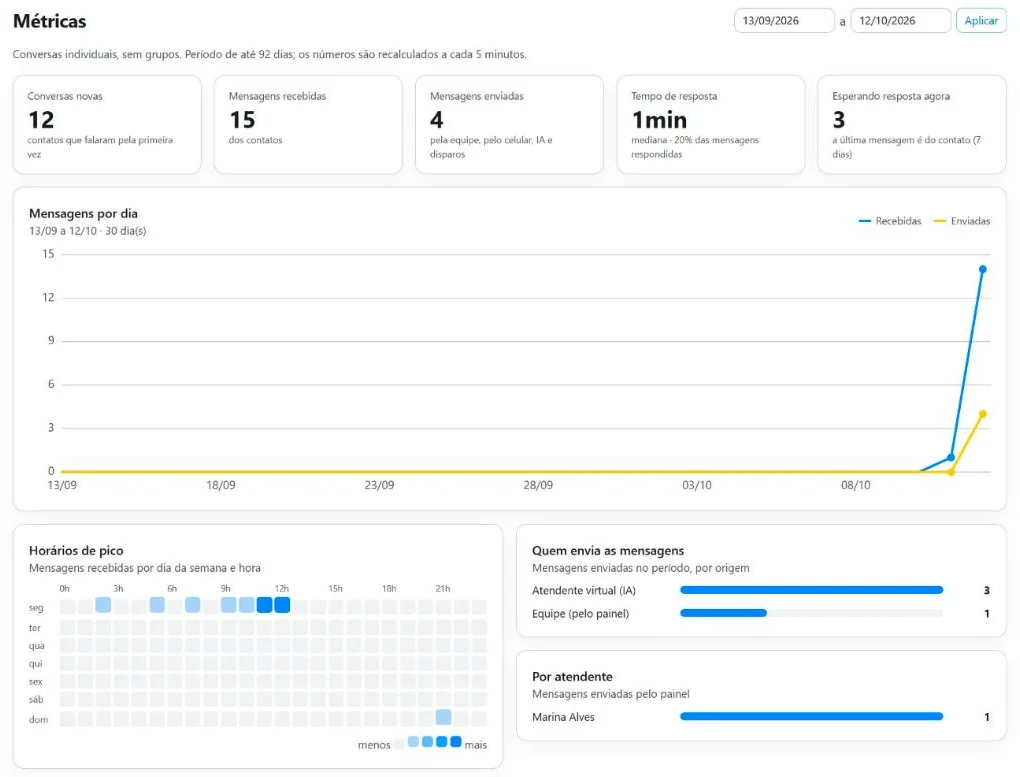The image size is (1020, 777).
Task: Click the 28/09 date on the chart axis
Action: (x=538, y=485)
